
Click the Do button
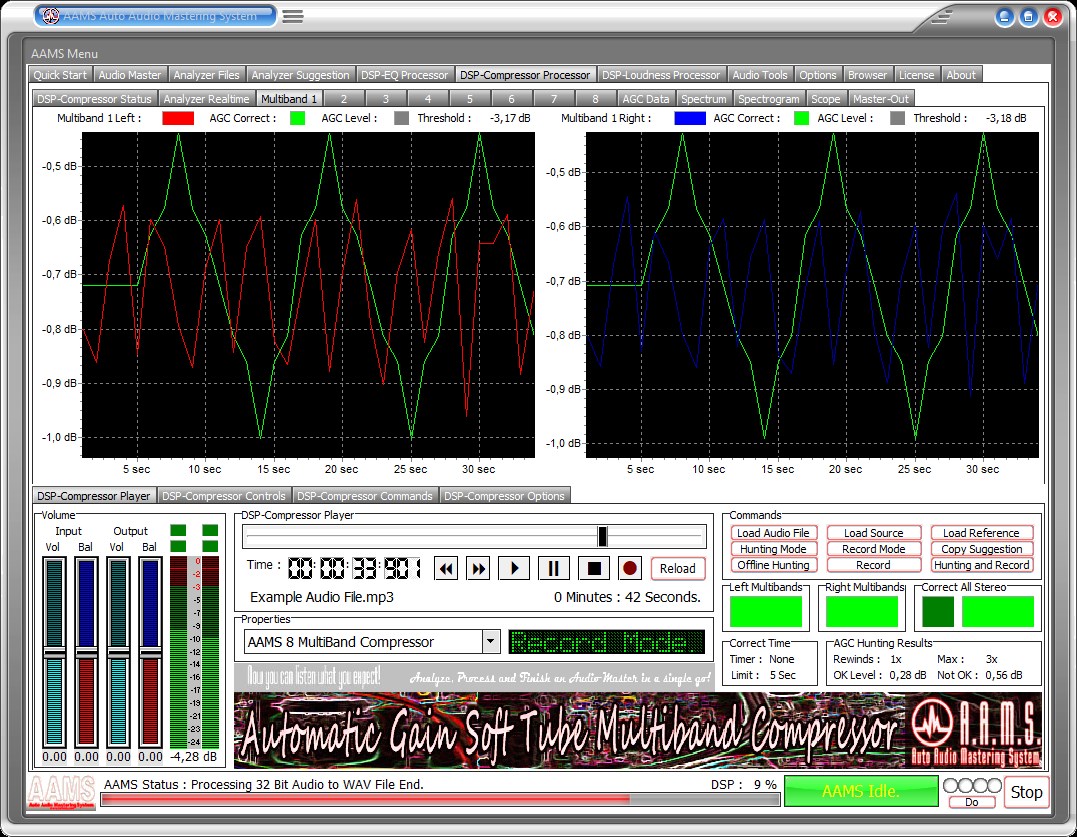pos(971,802)
